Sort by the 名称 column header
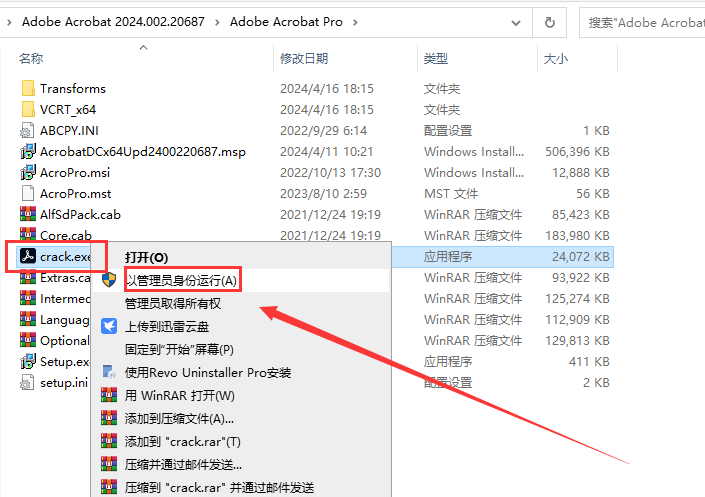705x497 pixels. click(31, 58)
